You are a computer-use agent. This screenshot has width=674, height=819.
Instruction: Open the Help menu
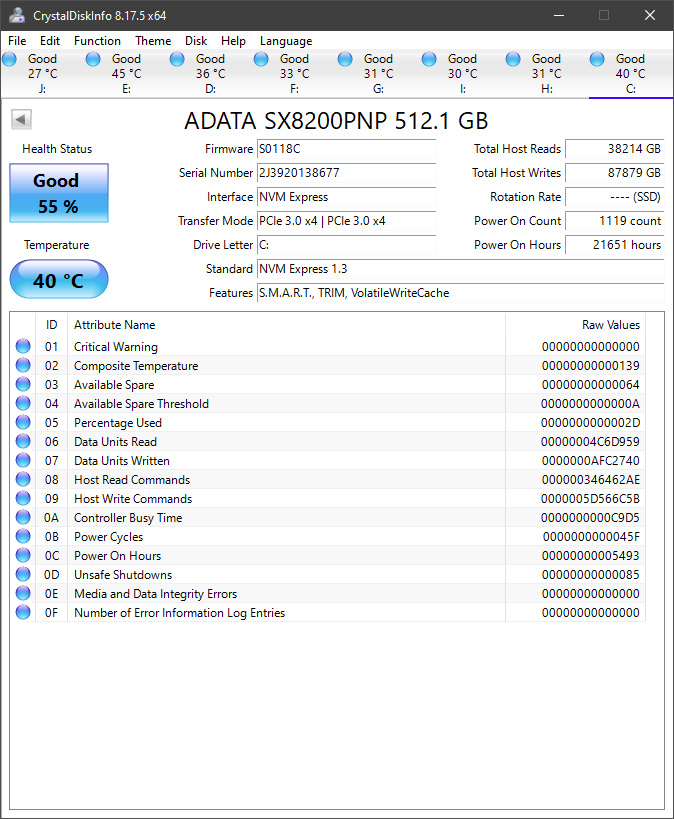[233, 41]
